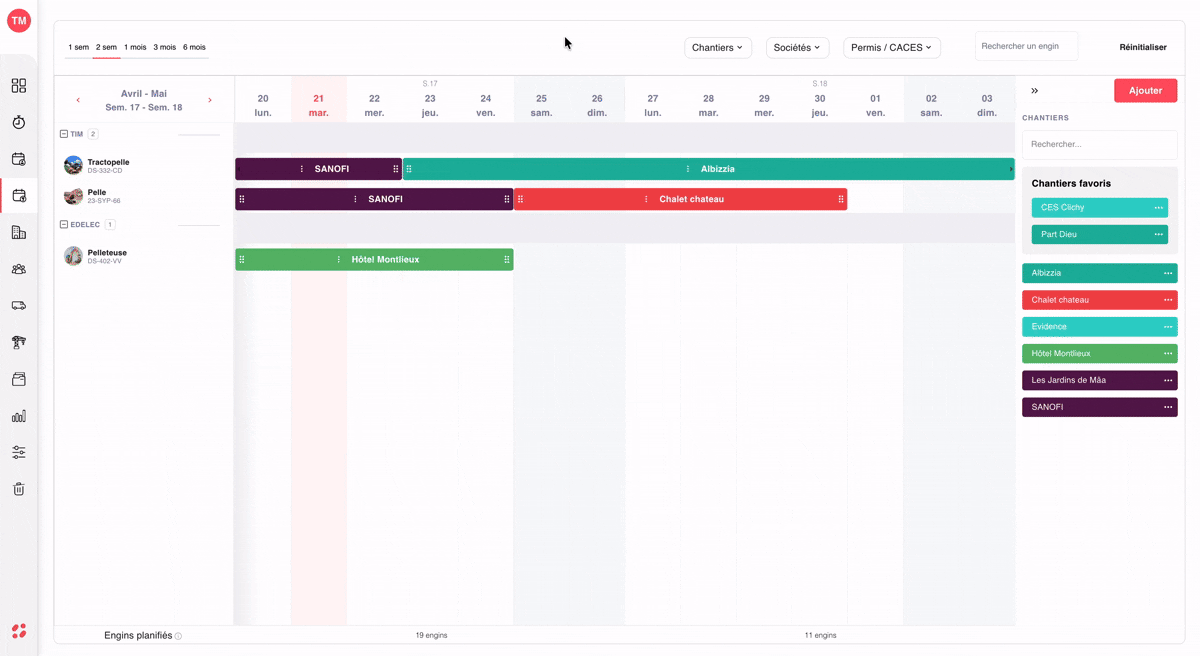Click the red Ajouter button
This screenshot has height=656, width=1200.
1146,91
